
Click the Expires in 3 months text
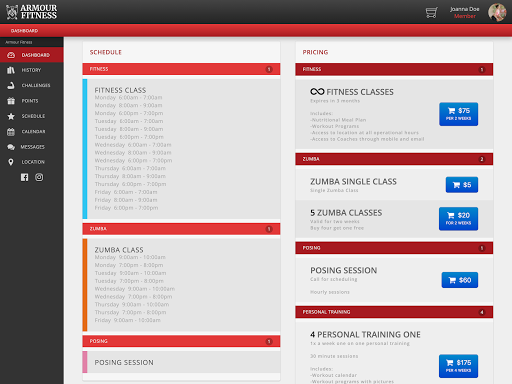[335, 101]
